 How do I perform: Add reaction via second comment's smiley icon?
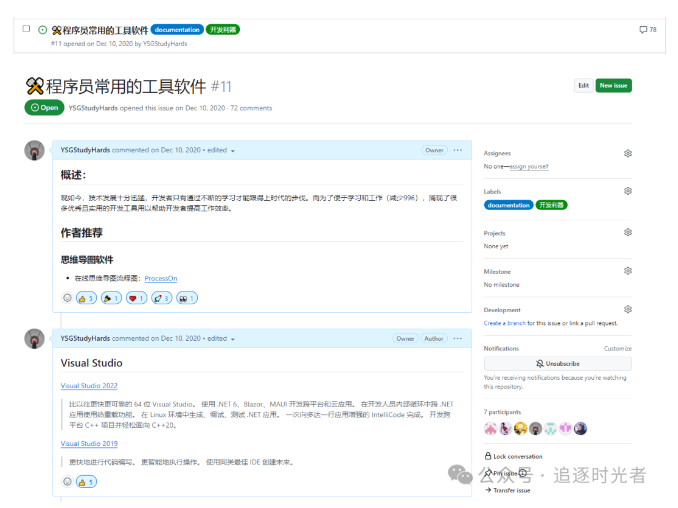point(67,482)
